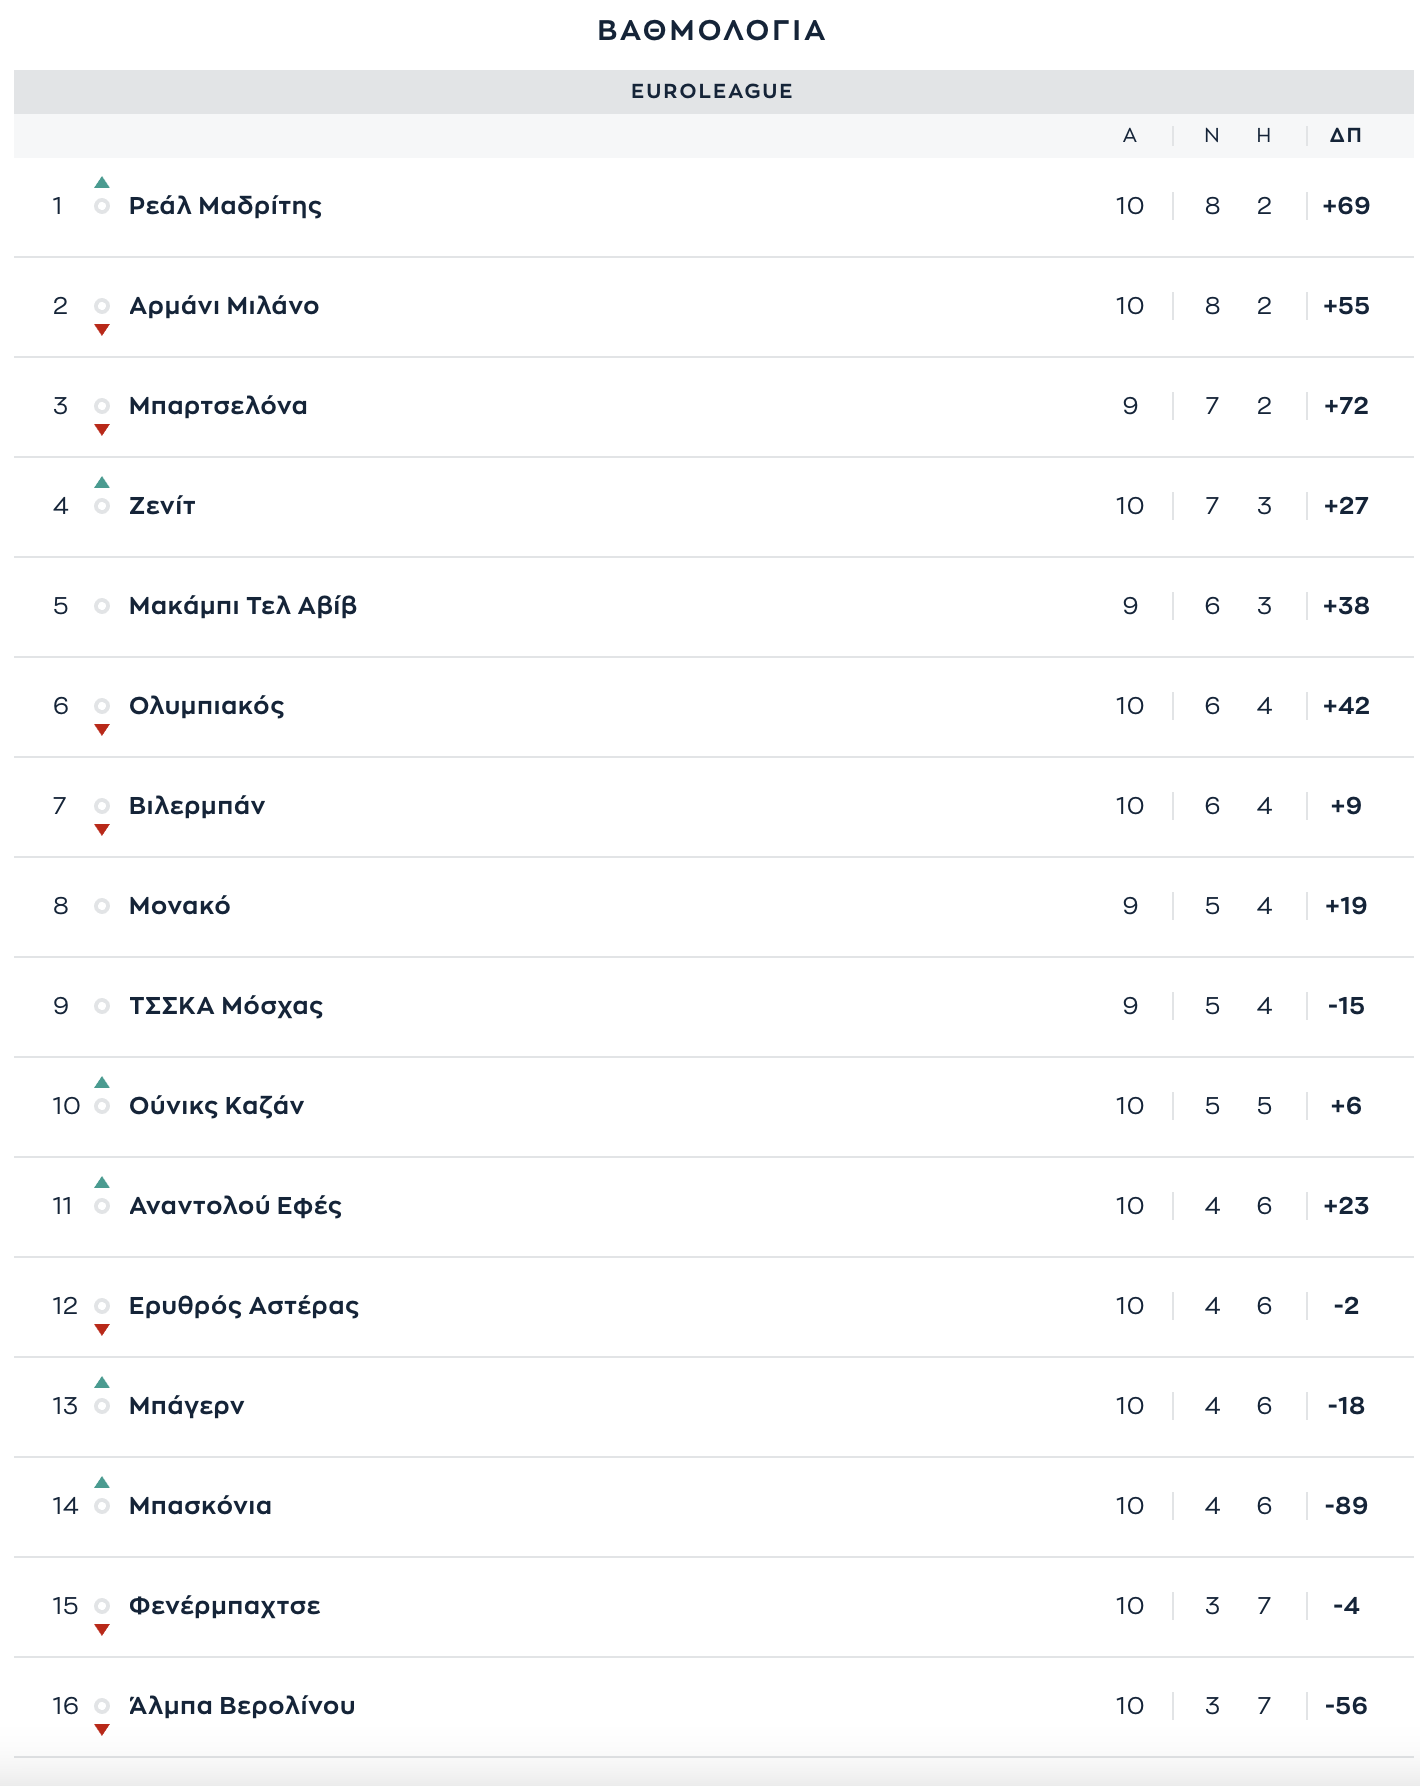Select the EUROLEAGUE header tab
This screenshot has width=1420, height=1786.
[x=712, y=91]
